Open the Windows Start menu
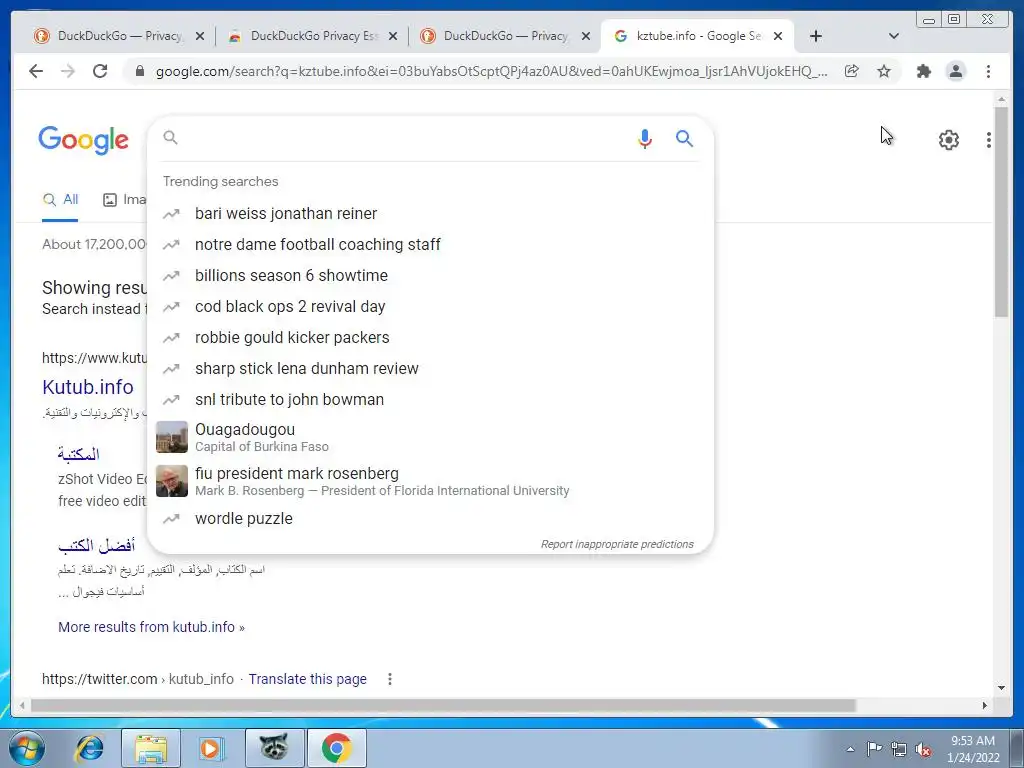 [26, 748]
